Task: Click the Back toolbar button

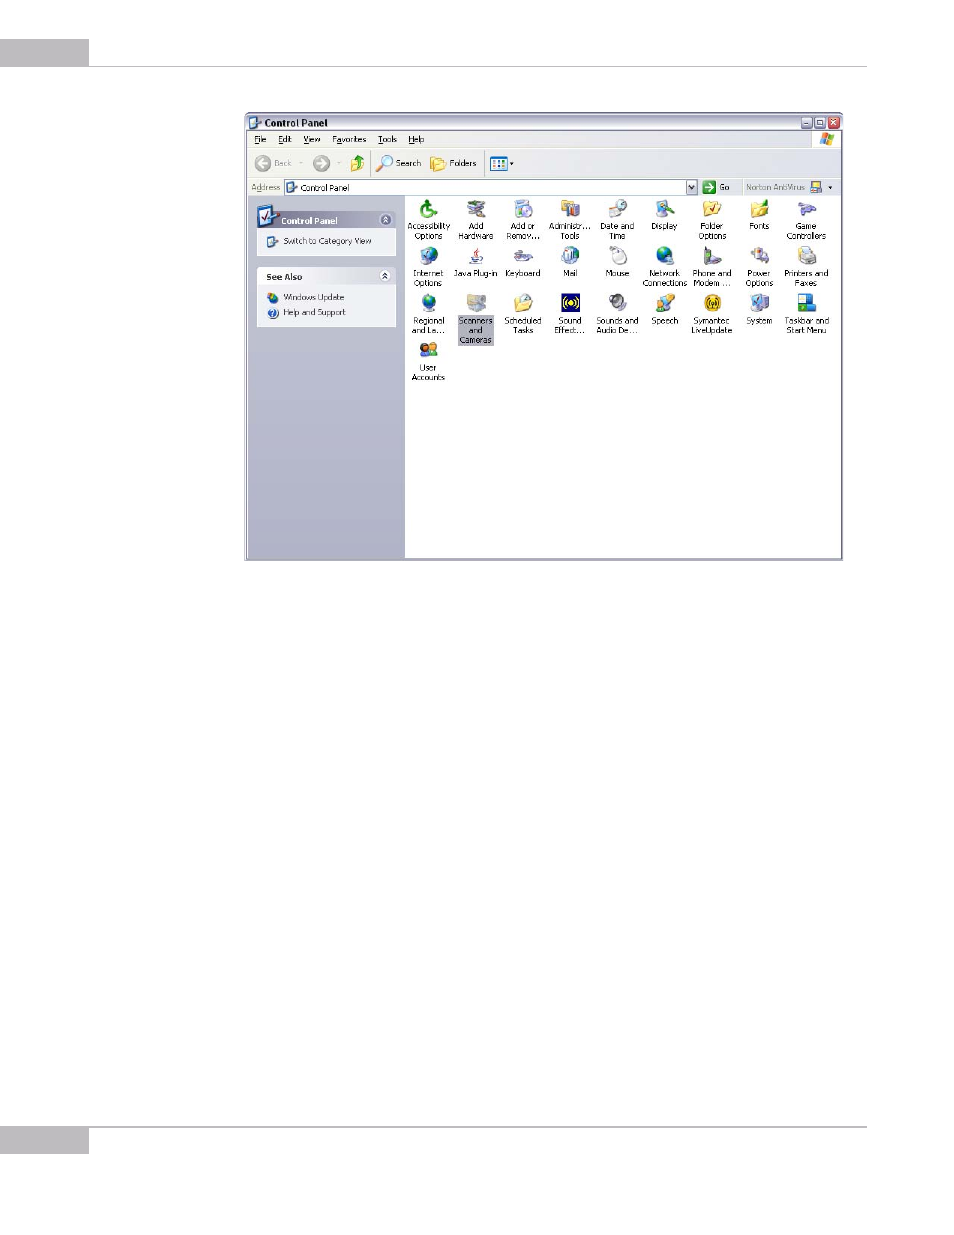Action: [x=273, y=163]
